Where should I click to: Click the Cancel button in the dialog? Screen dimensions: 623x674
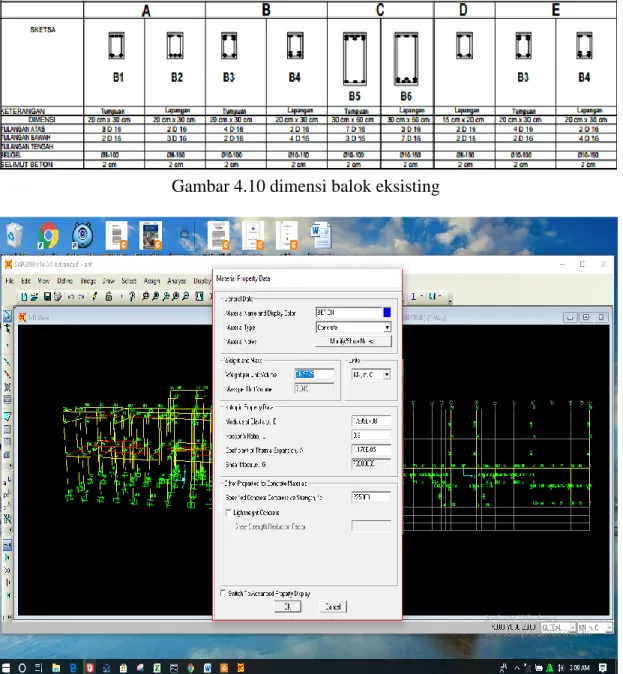[x=333, y=607]
